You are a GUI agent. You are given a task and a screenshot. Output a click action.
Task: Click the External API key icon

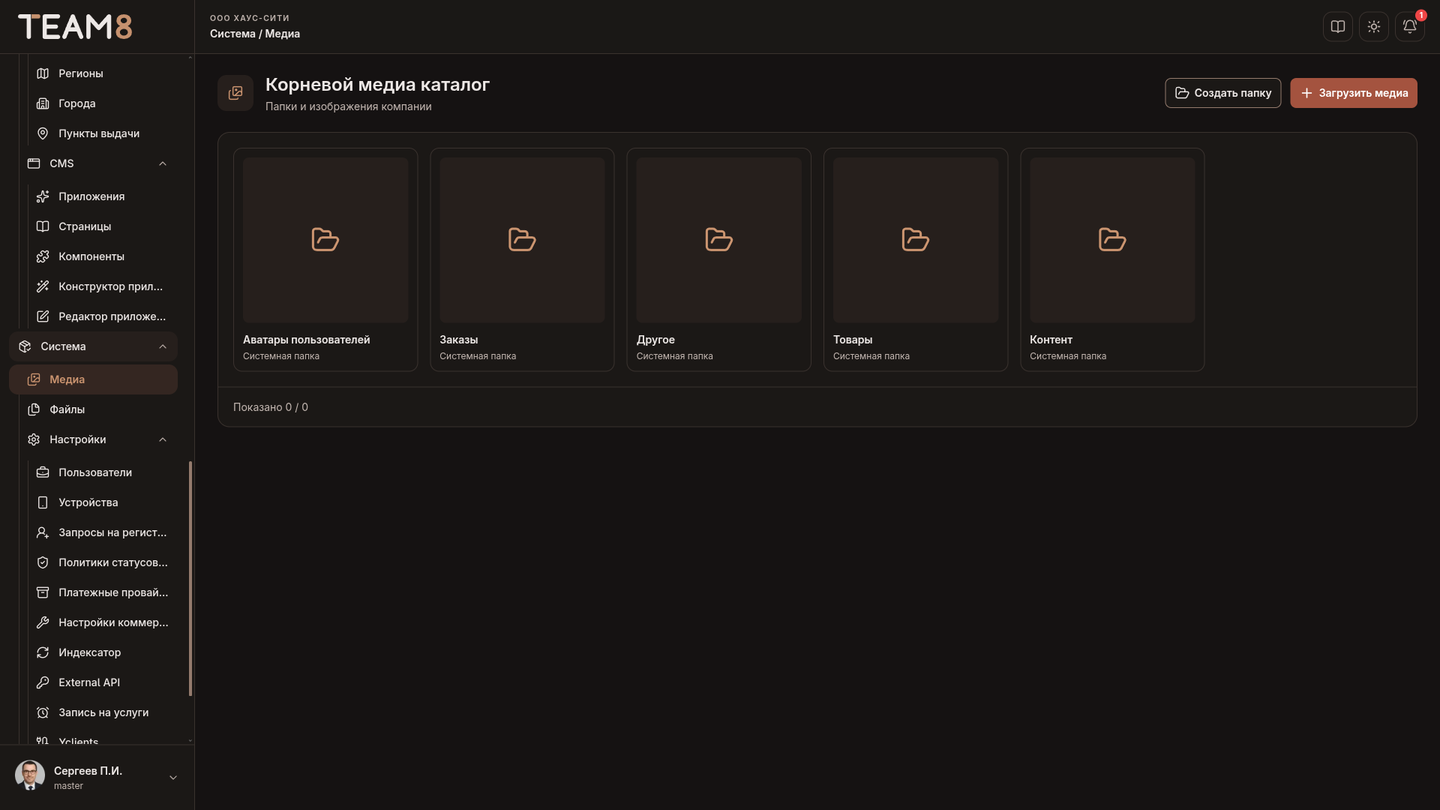pyautogui.click(x=43, y=682)
